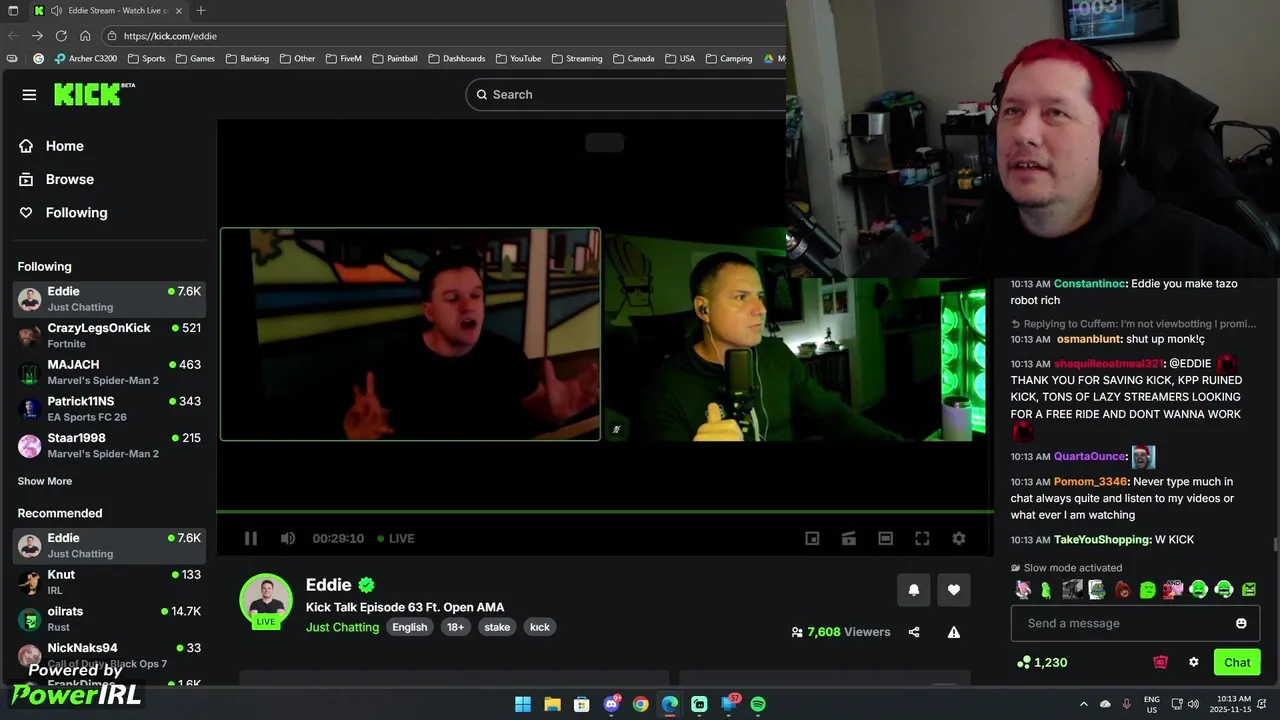Open Browse in the sidebar
The width and height of the screenshot is (1280, 720).
[69, 179]
